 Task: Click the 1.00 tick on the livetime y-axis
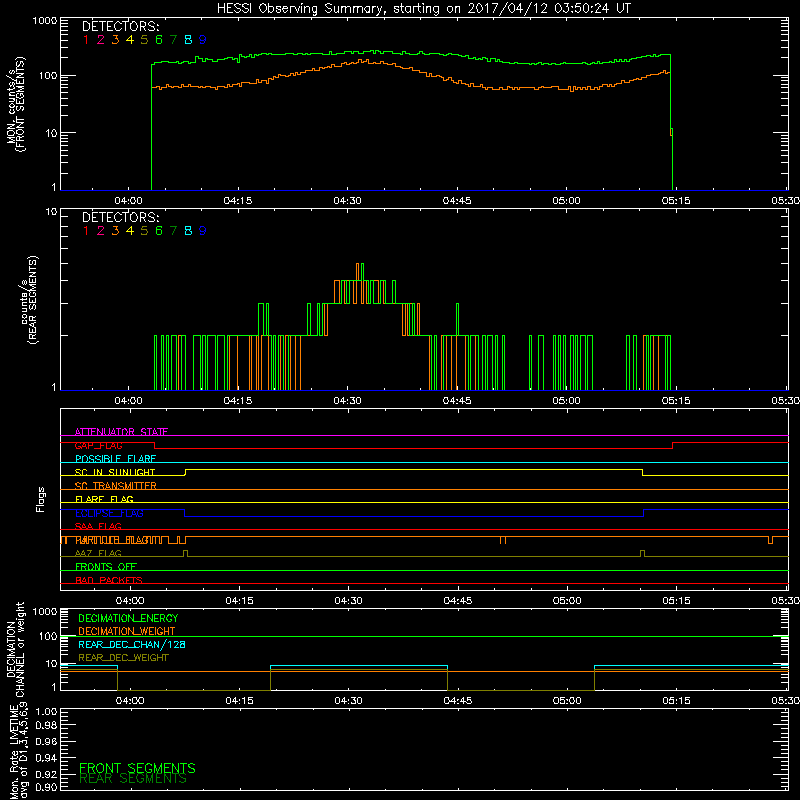(46, 712)
